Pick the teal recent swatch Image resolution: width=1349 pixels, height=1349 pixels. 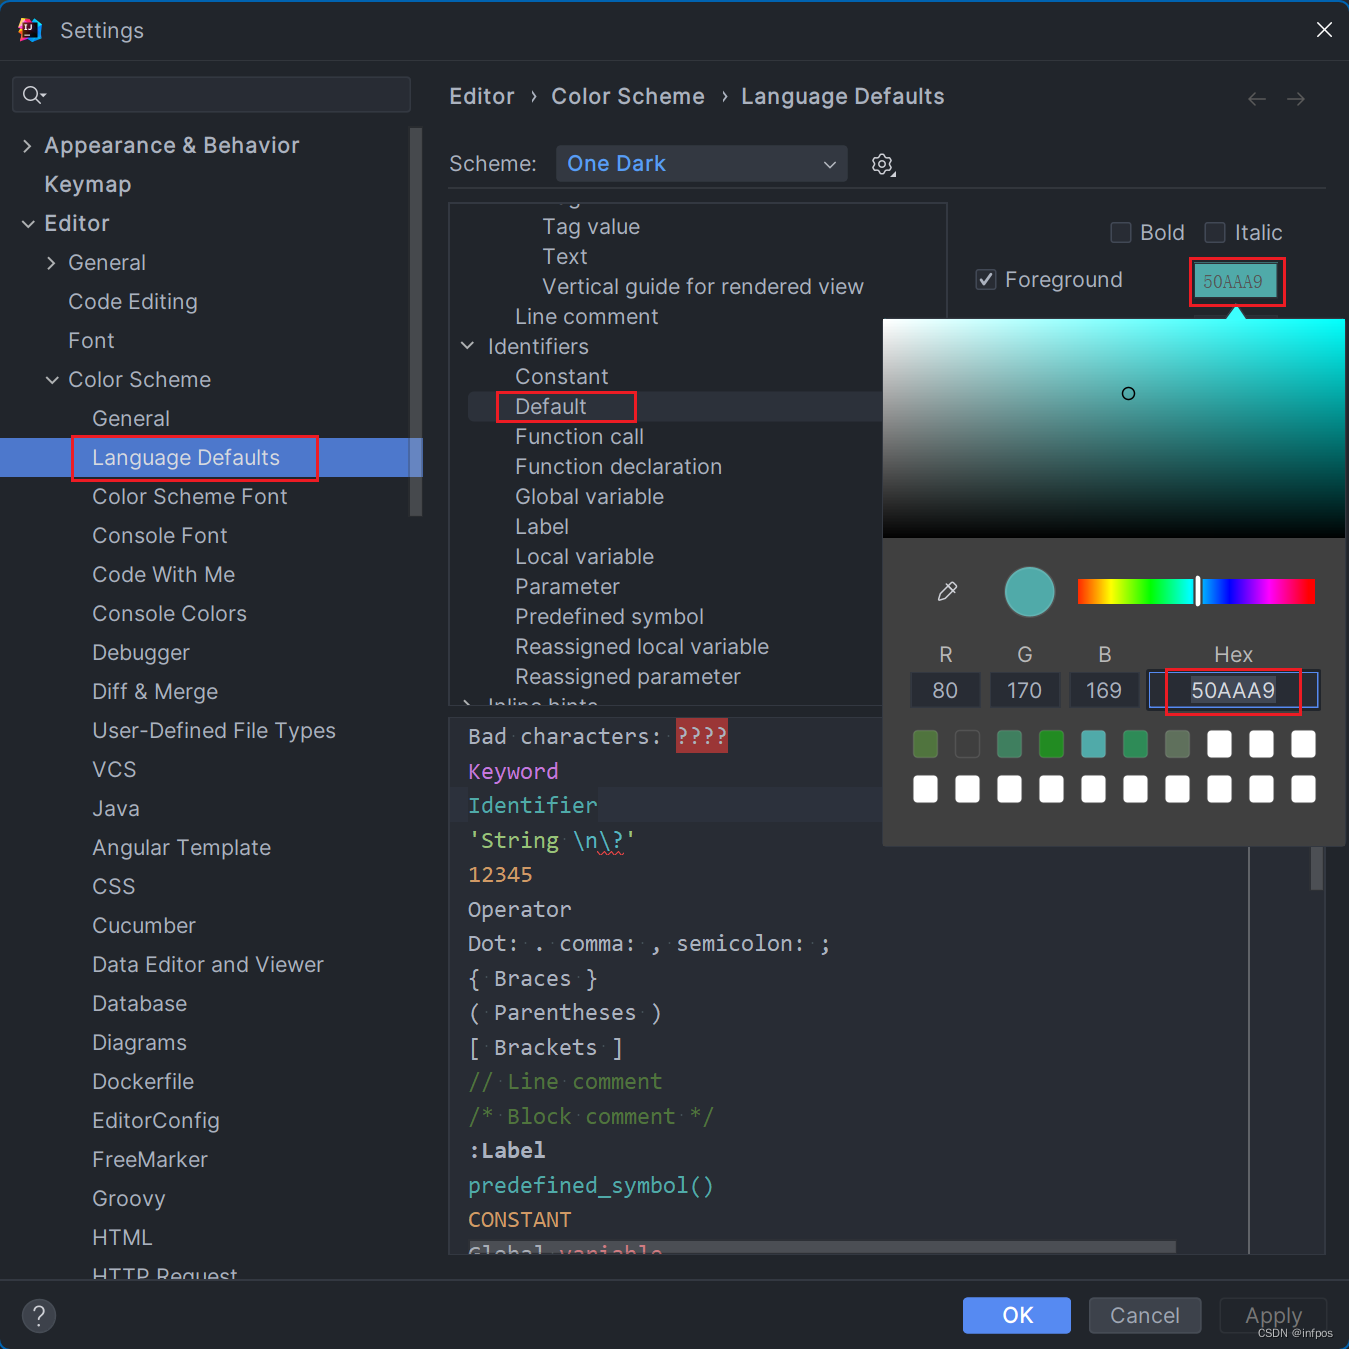(x=1094, y=744)
